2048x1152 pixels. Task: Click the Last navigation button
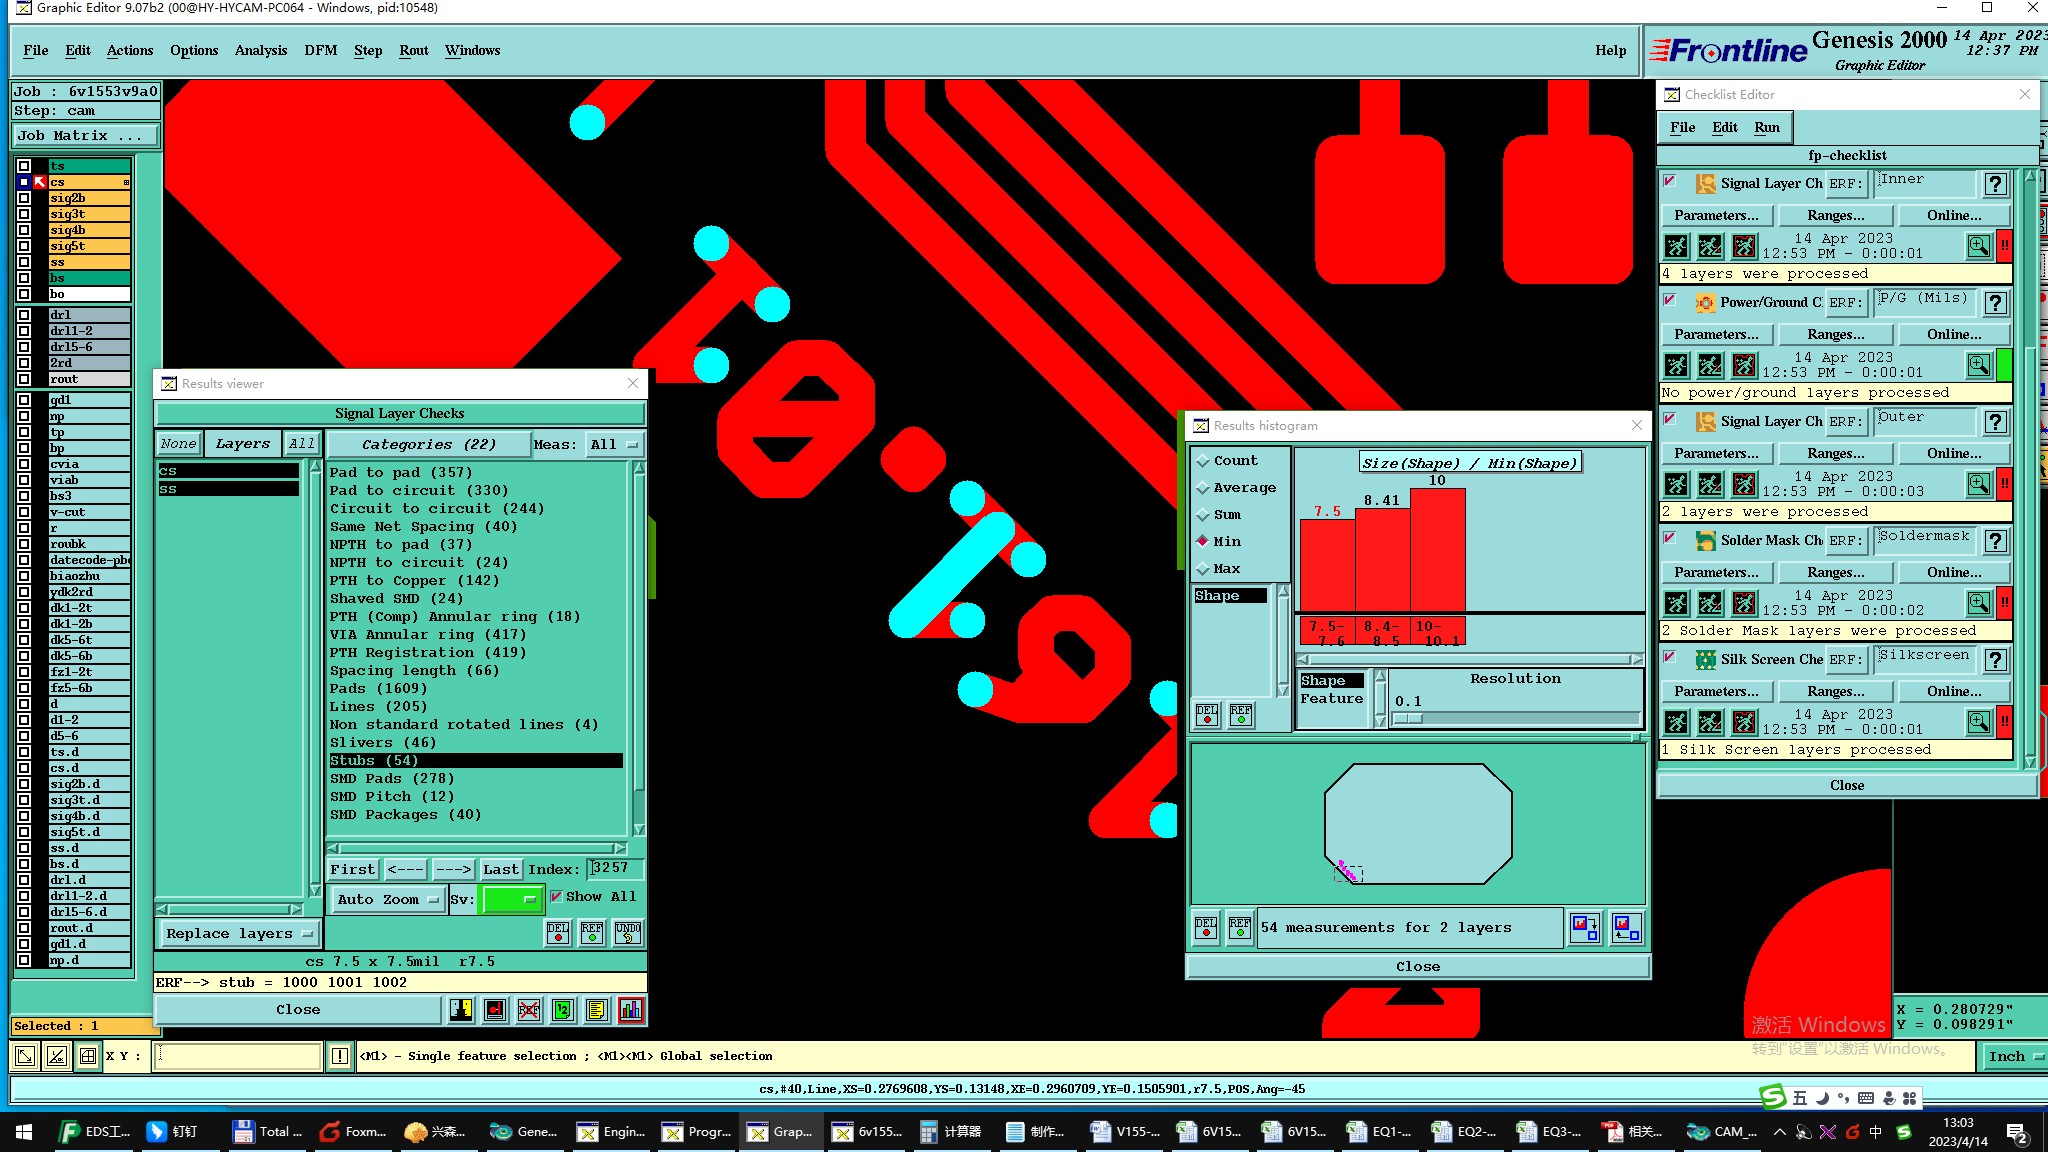[x=500, y=870]
